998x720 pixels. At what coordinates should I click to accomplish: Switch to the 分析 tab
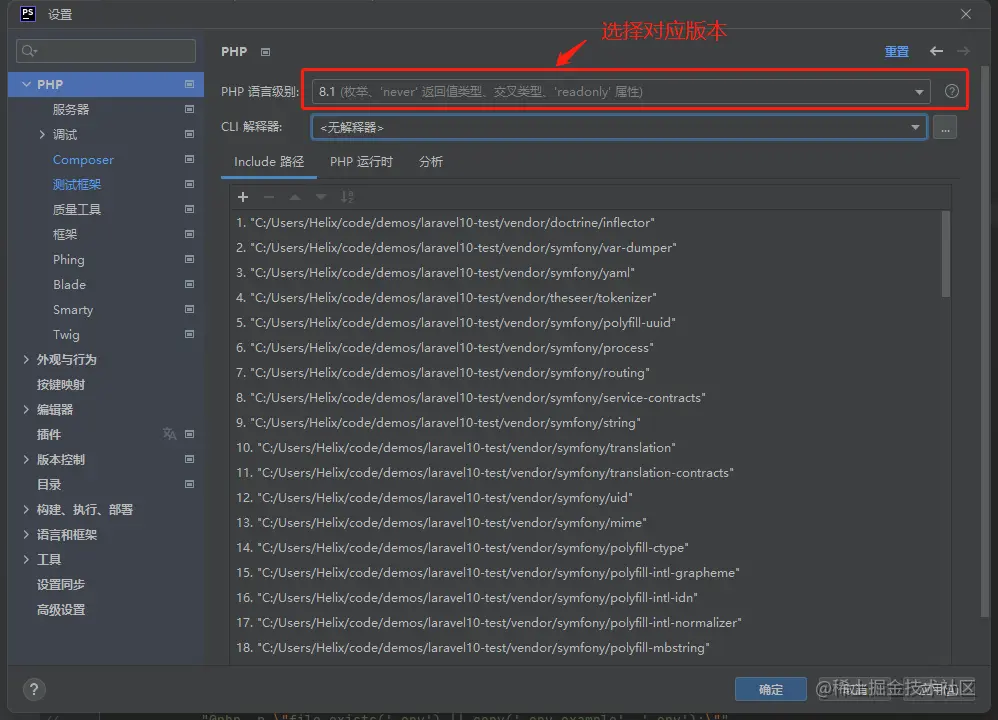coord(431,162)
